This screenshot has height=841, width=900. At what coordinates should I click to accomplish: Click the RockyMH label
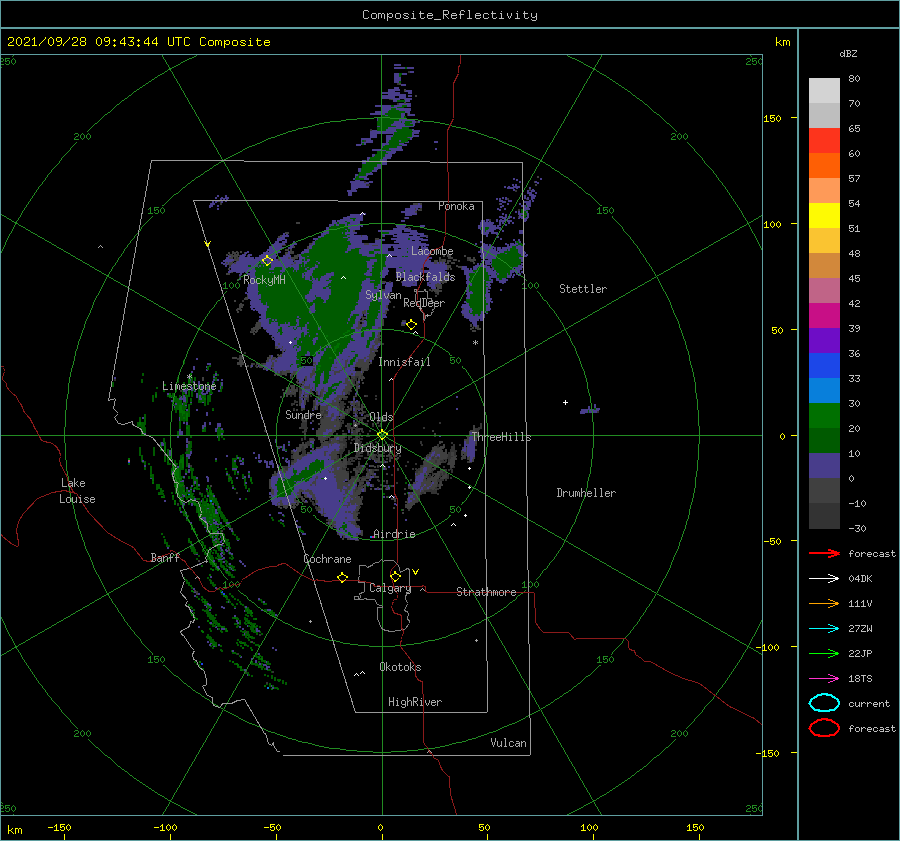[x=264, y=280]
